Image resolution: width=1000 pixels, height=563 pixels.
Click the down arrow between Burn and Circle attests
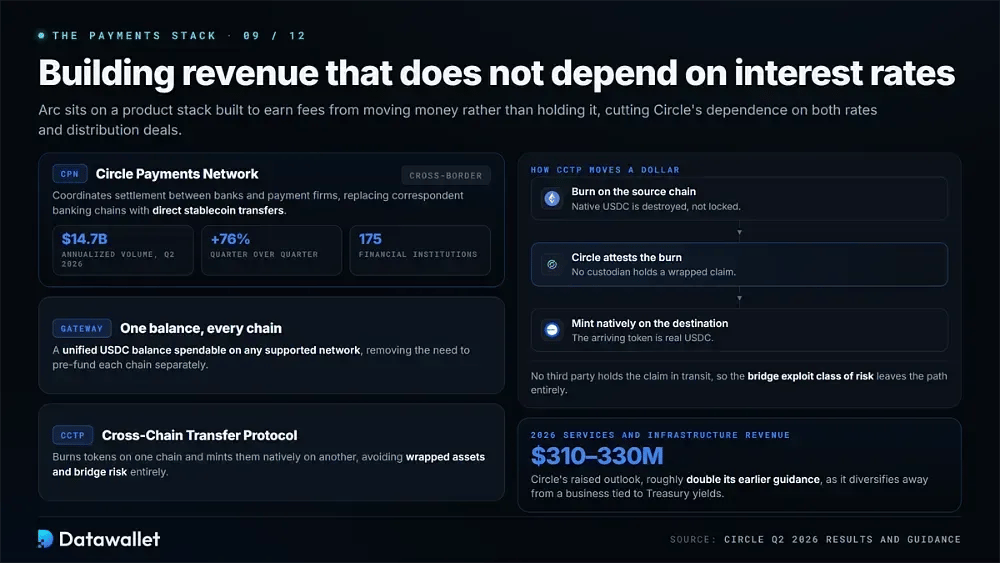[739, 232]
